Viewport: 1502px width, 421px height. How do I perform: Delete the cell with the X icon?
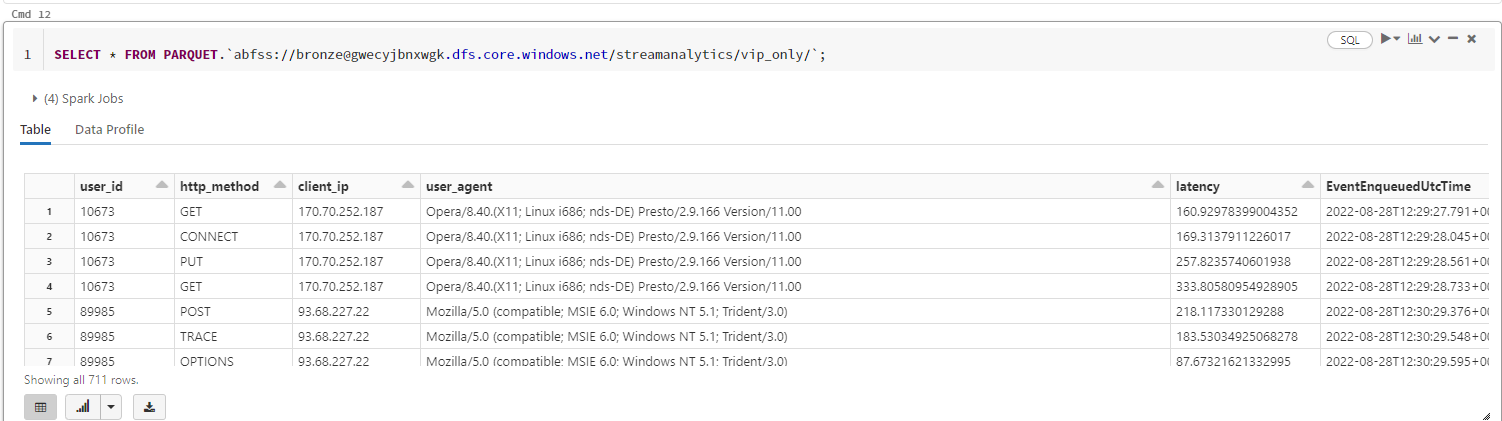pos(1471,39)
